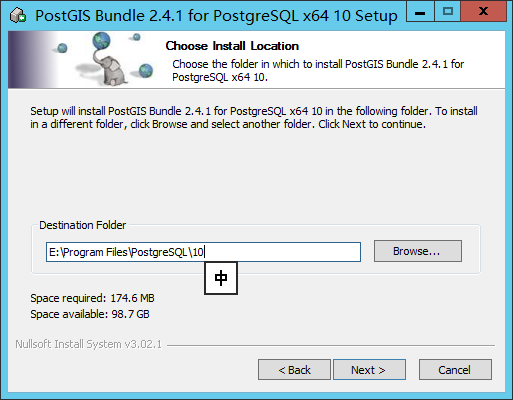Click the header description about choosing the folder

point(318,70)
